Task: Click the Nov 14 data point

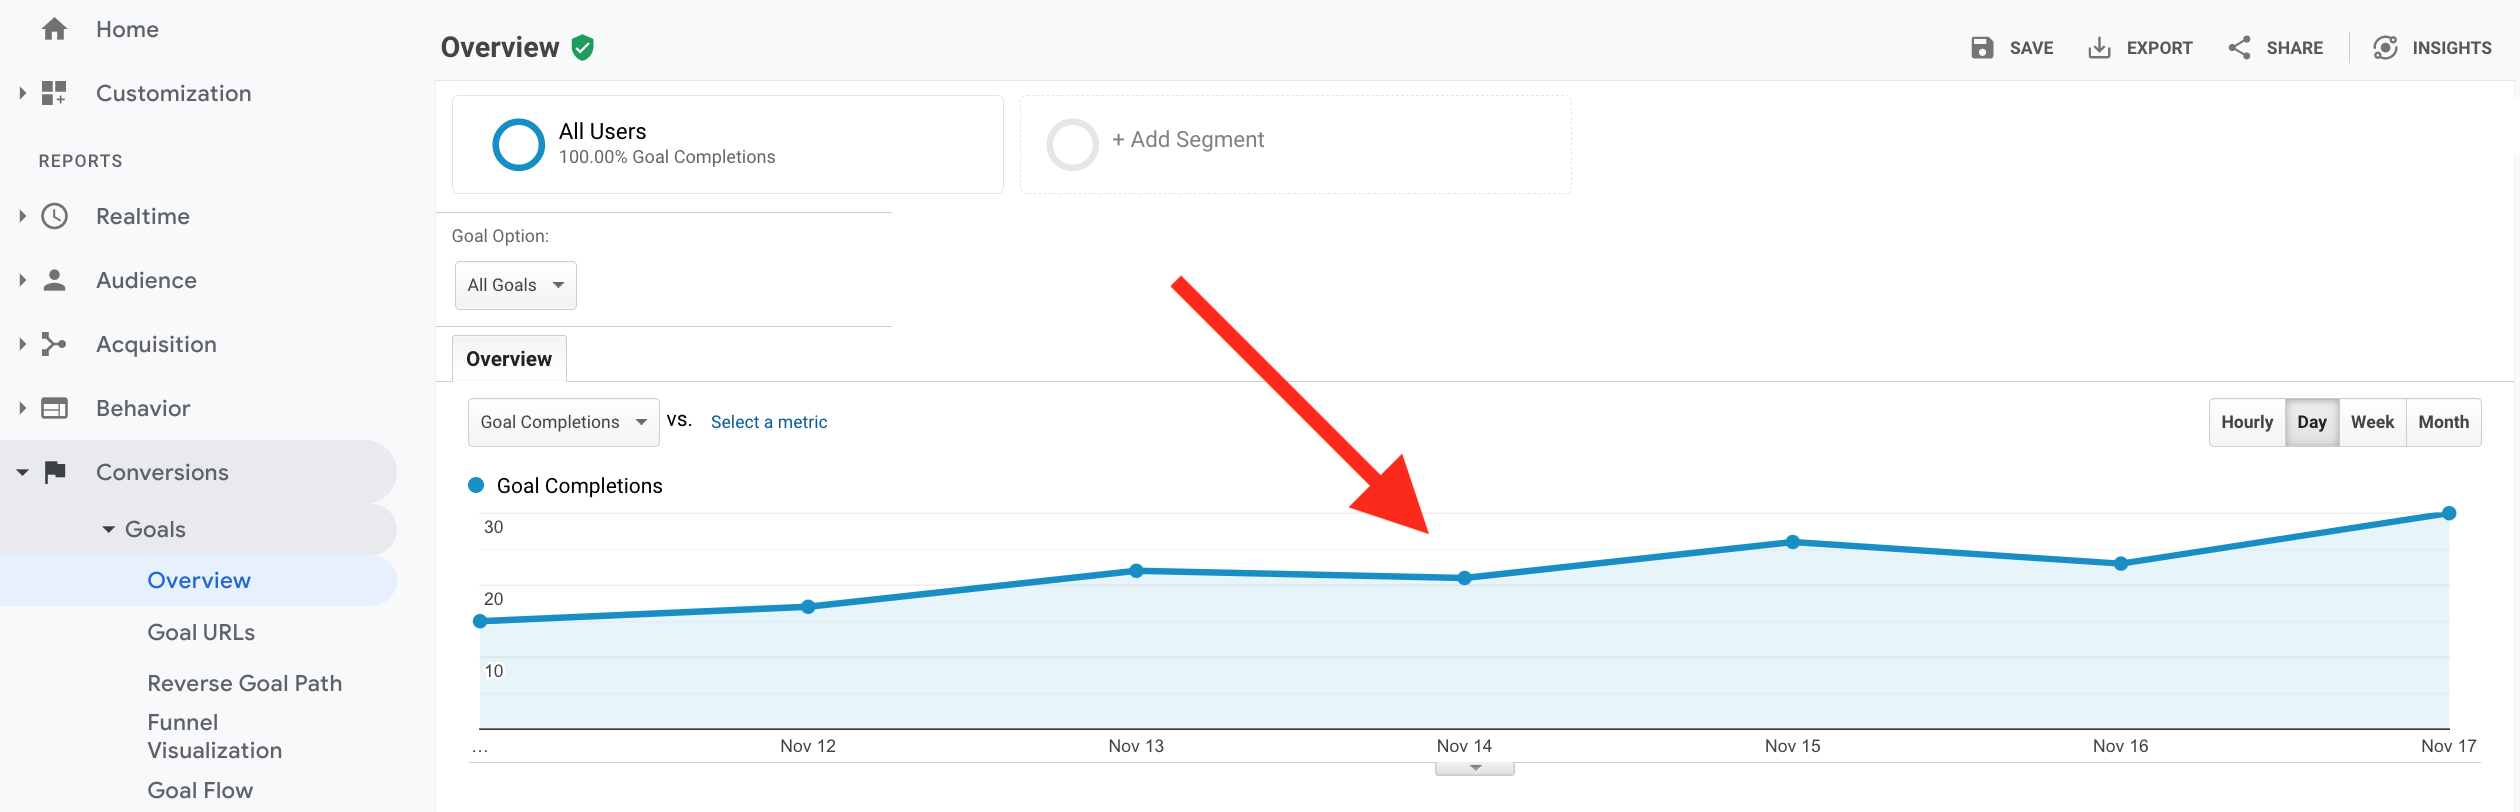Action: tap(1464, 578)
